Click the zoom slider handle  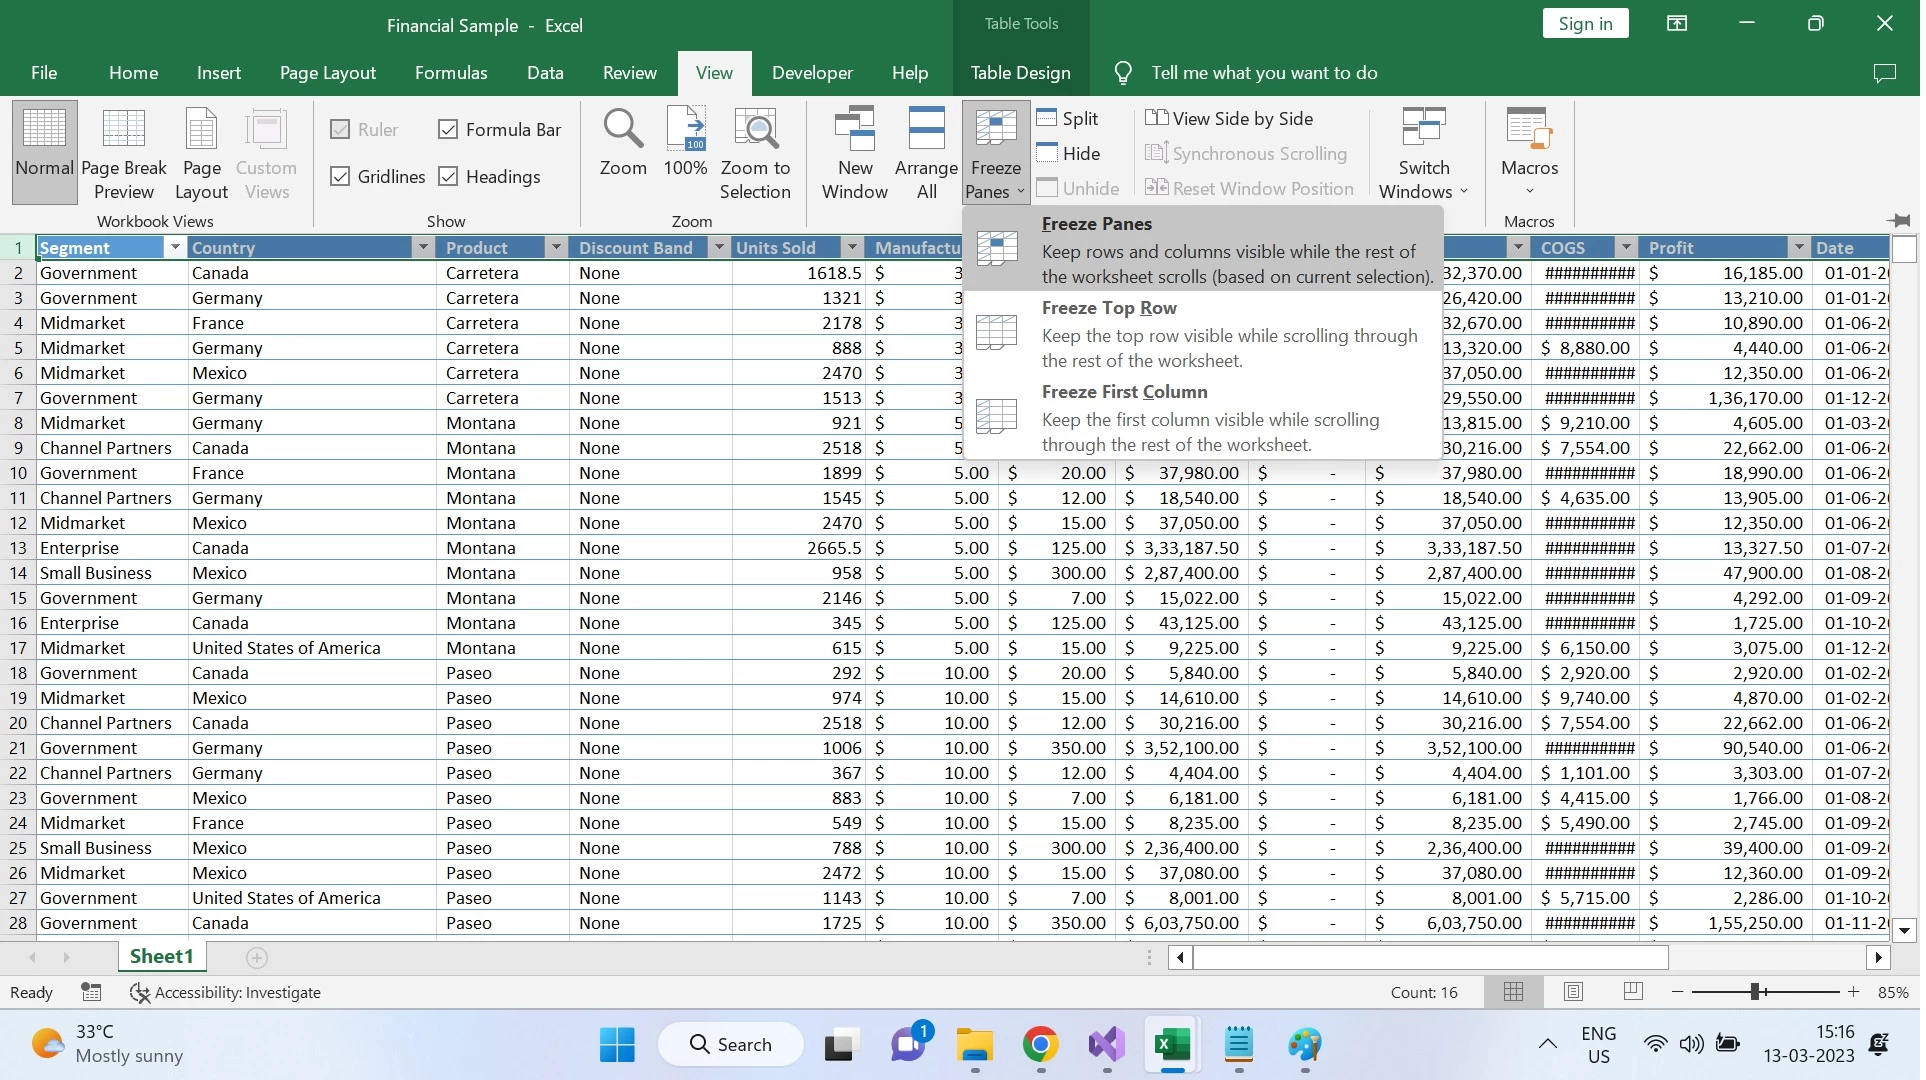(1755, 992)
